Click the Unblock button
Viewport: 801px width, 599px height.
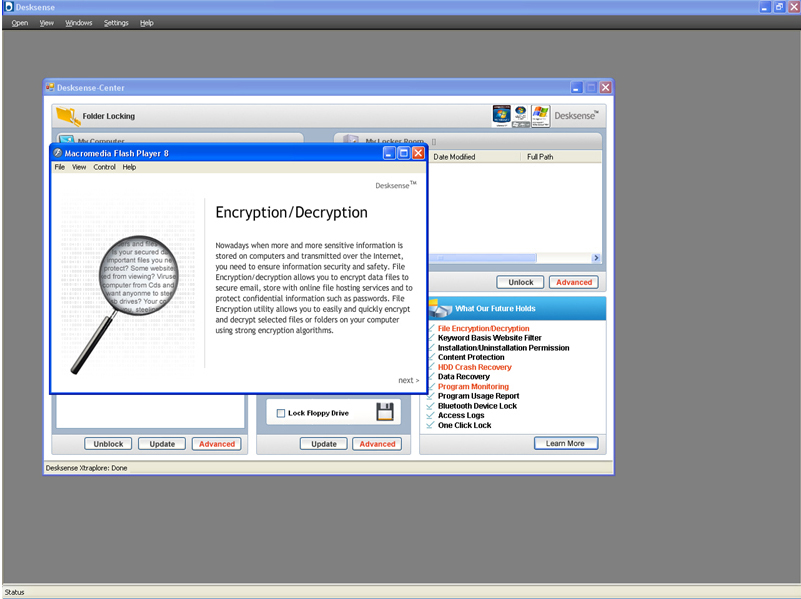[108, 444]
